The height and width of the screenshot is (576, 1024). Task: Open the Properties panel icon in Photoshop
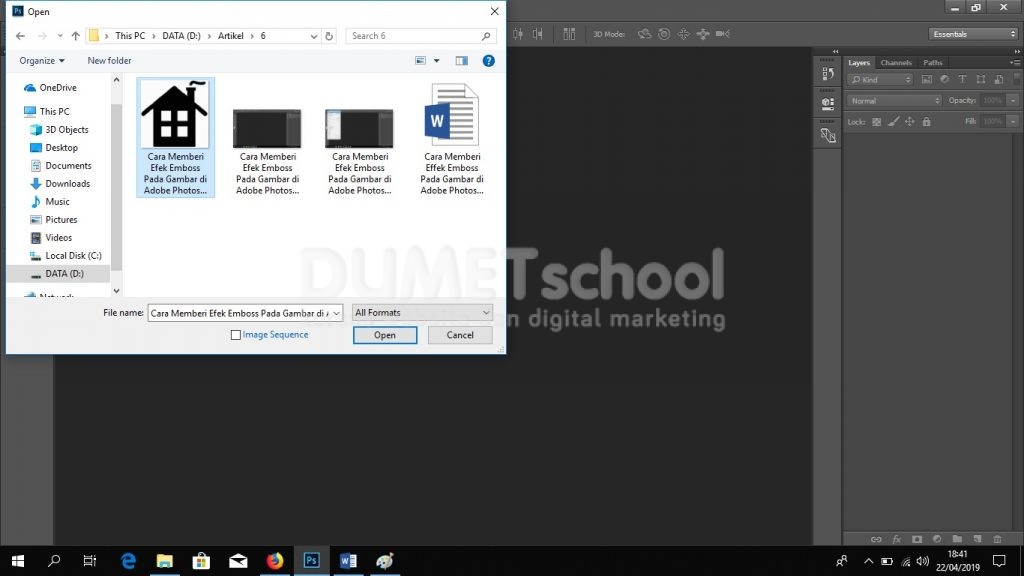(827, 103)
